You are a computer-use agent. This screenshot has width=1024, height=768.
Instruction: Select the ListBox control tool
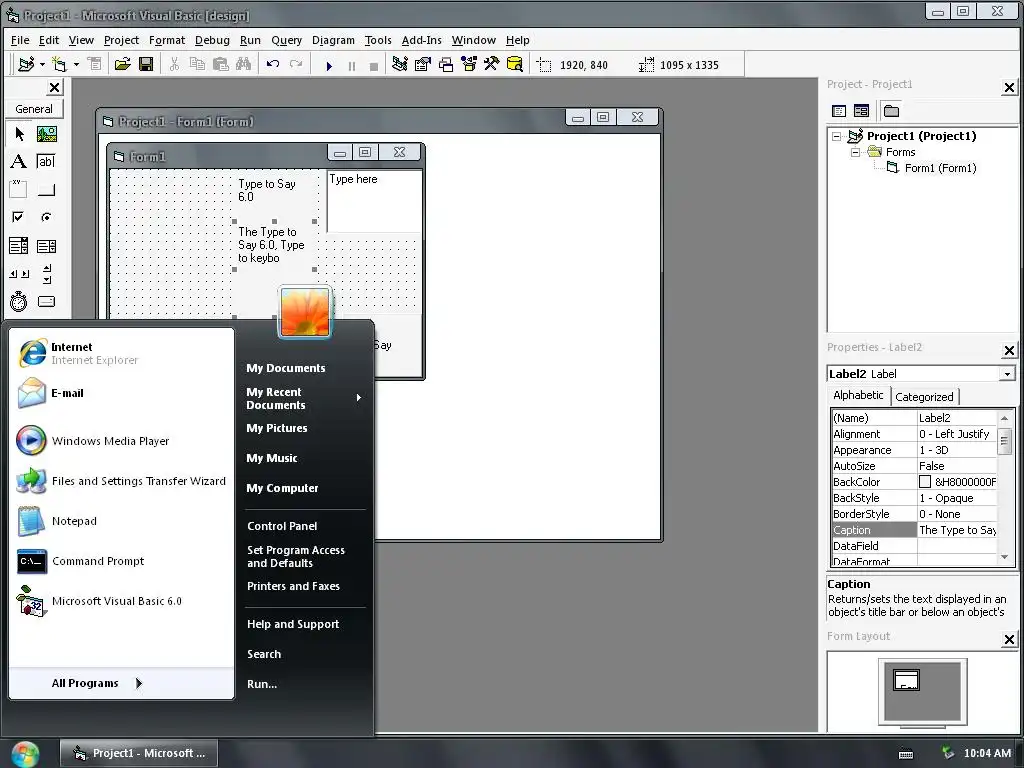(46, 246)
